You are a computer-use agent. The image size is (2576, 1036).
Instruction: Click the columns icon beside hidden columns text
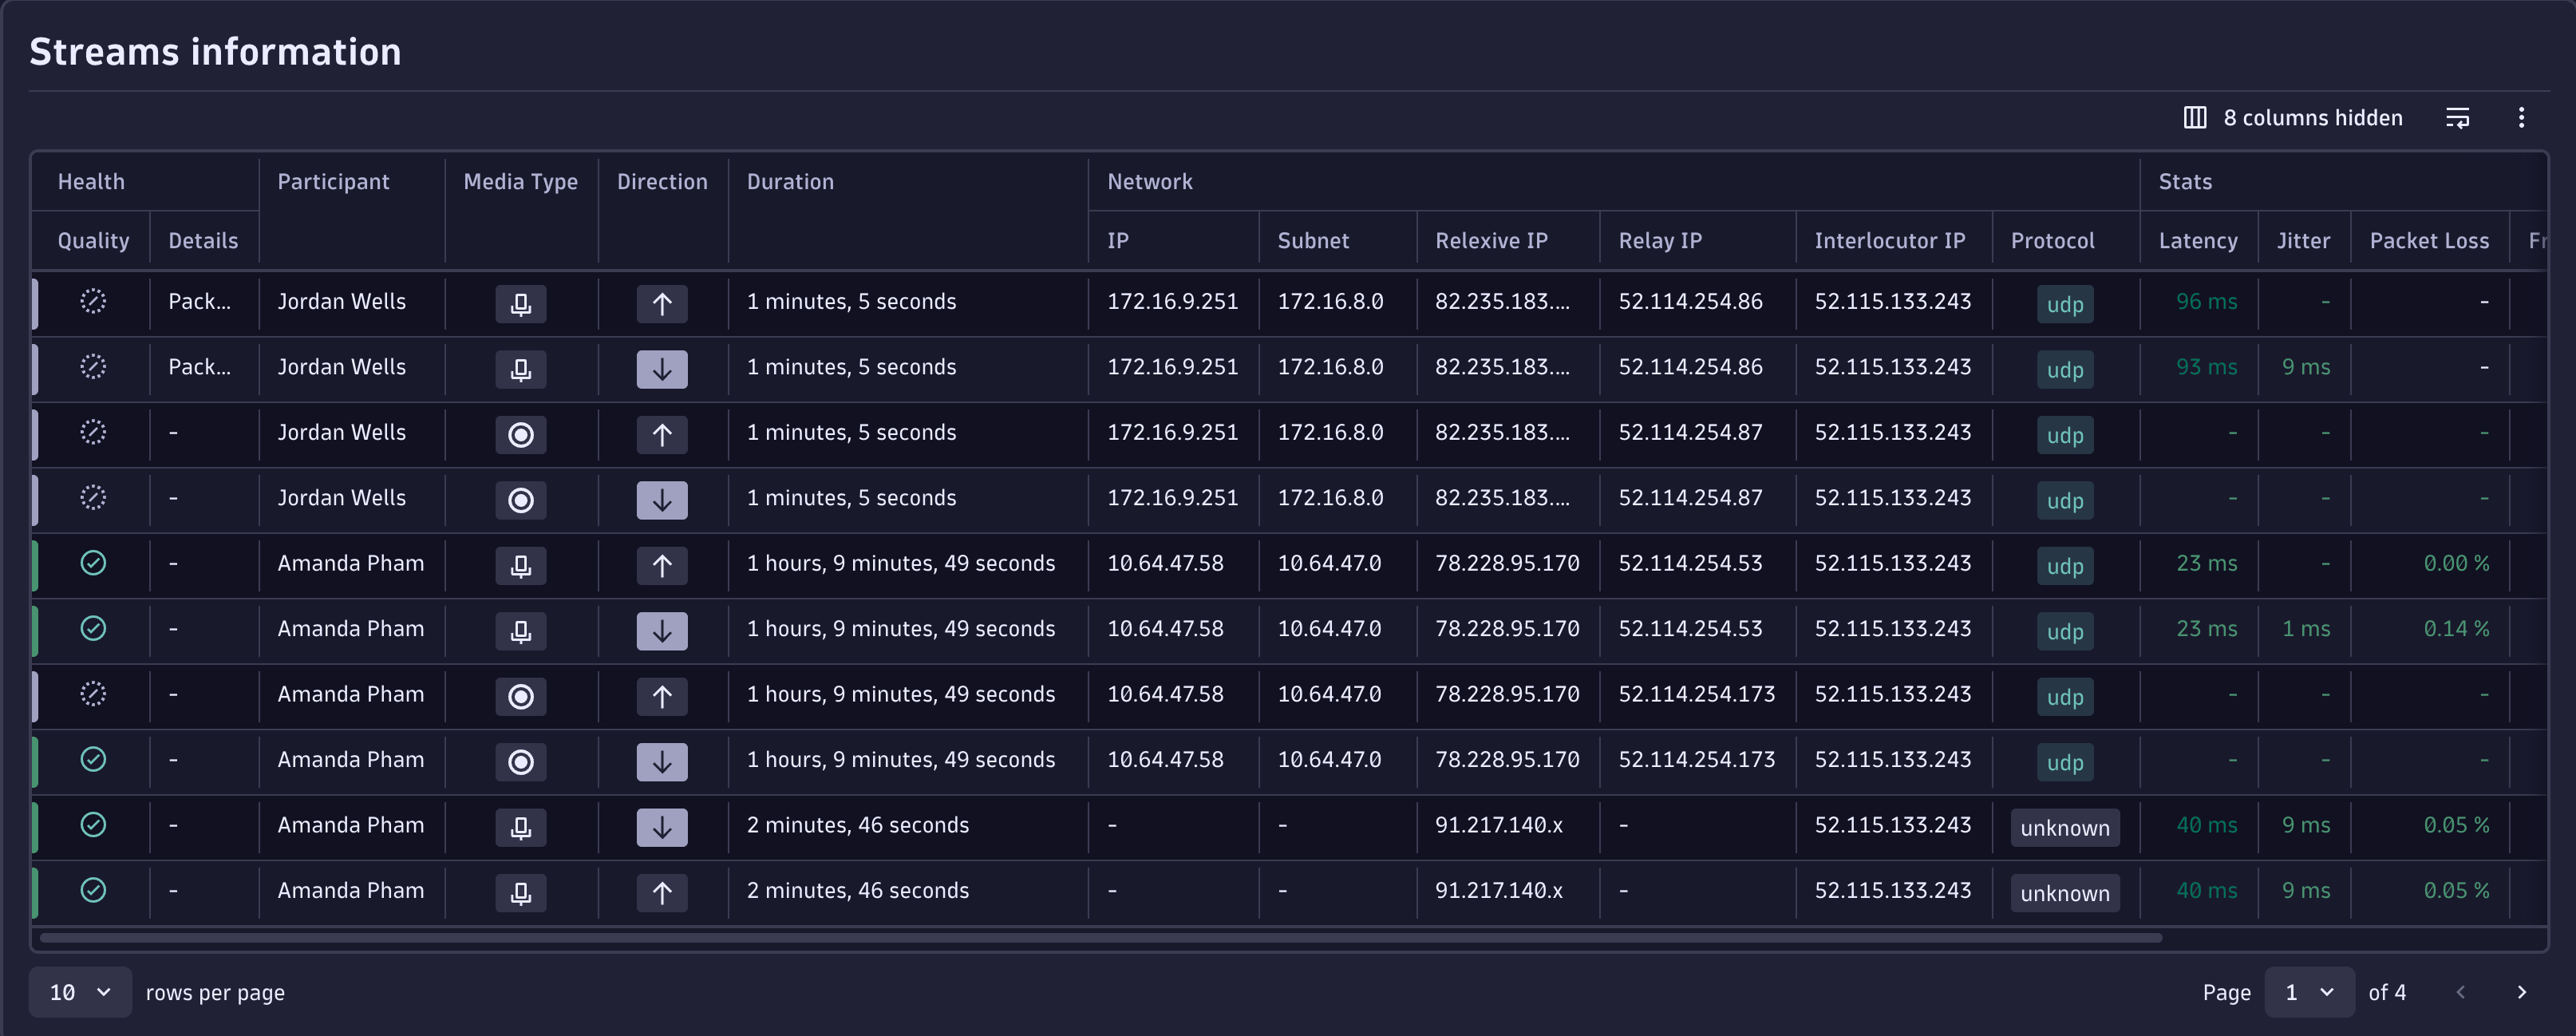pos(2194,118)
